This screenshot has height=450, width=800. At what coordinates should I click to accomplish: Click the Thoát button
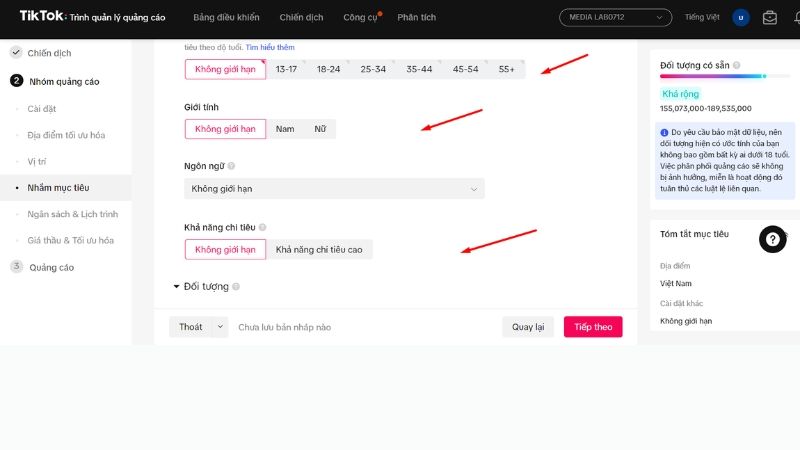point(190,327)
